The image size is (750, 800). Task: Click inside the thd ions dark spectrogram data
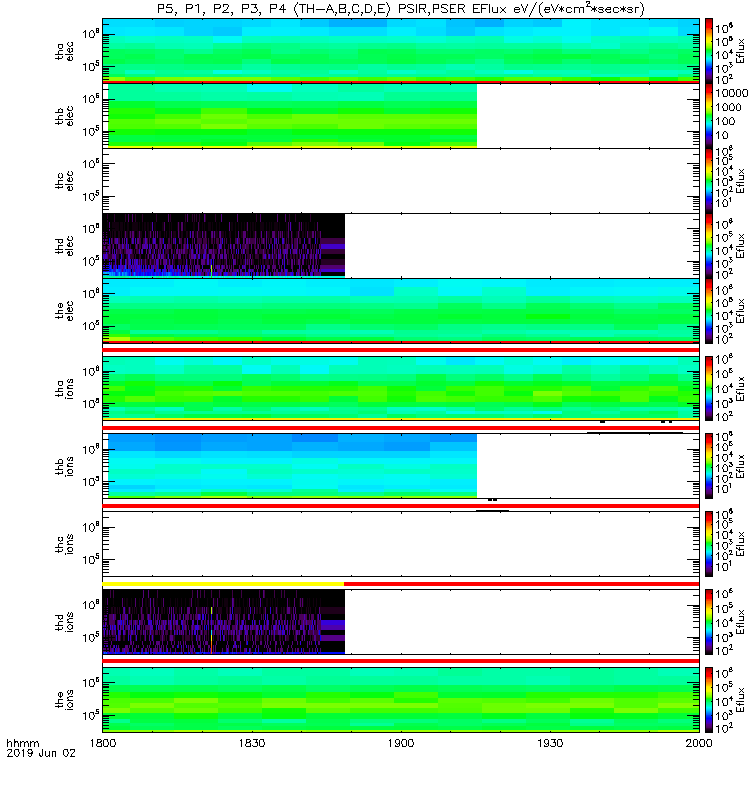(x=223, y=622)
